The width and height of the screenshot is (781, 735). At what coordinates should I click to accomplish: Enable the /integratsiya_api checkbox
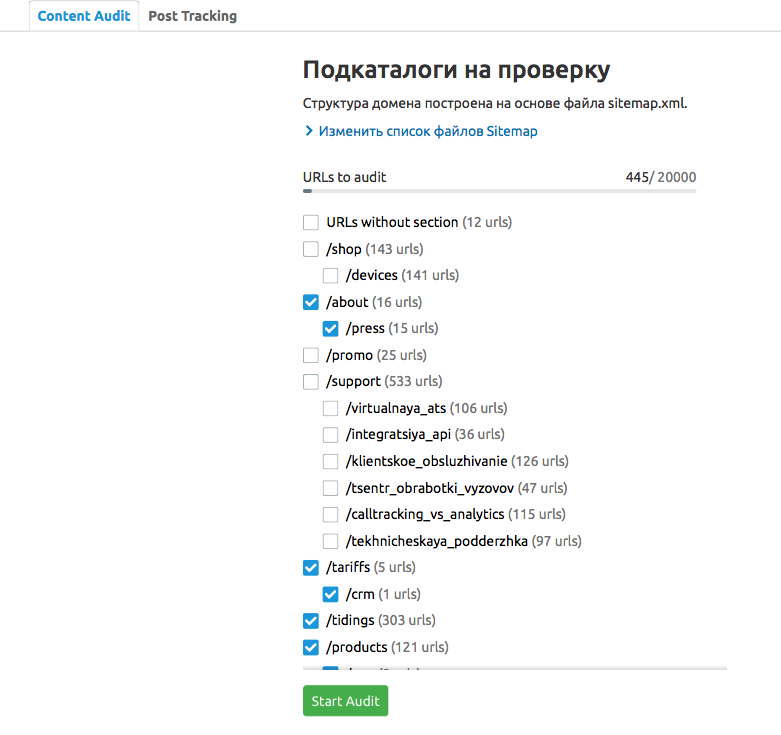331,434
